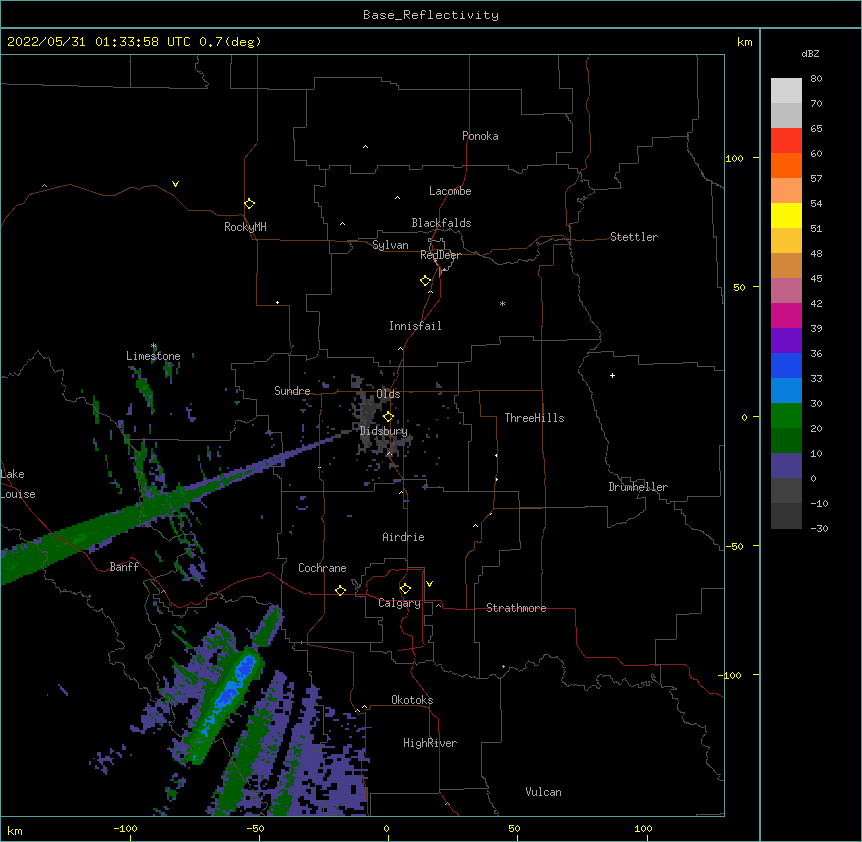This screenshot has height=842, width=862.
Task: Click the asterisk marker above Limestone label
Action: [x=154, y=346]
